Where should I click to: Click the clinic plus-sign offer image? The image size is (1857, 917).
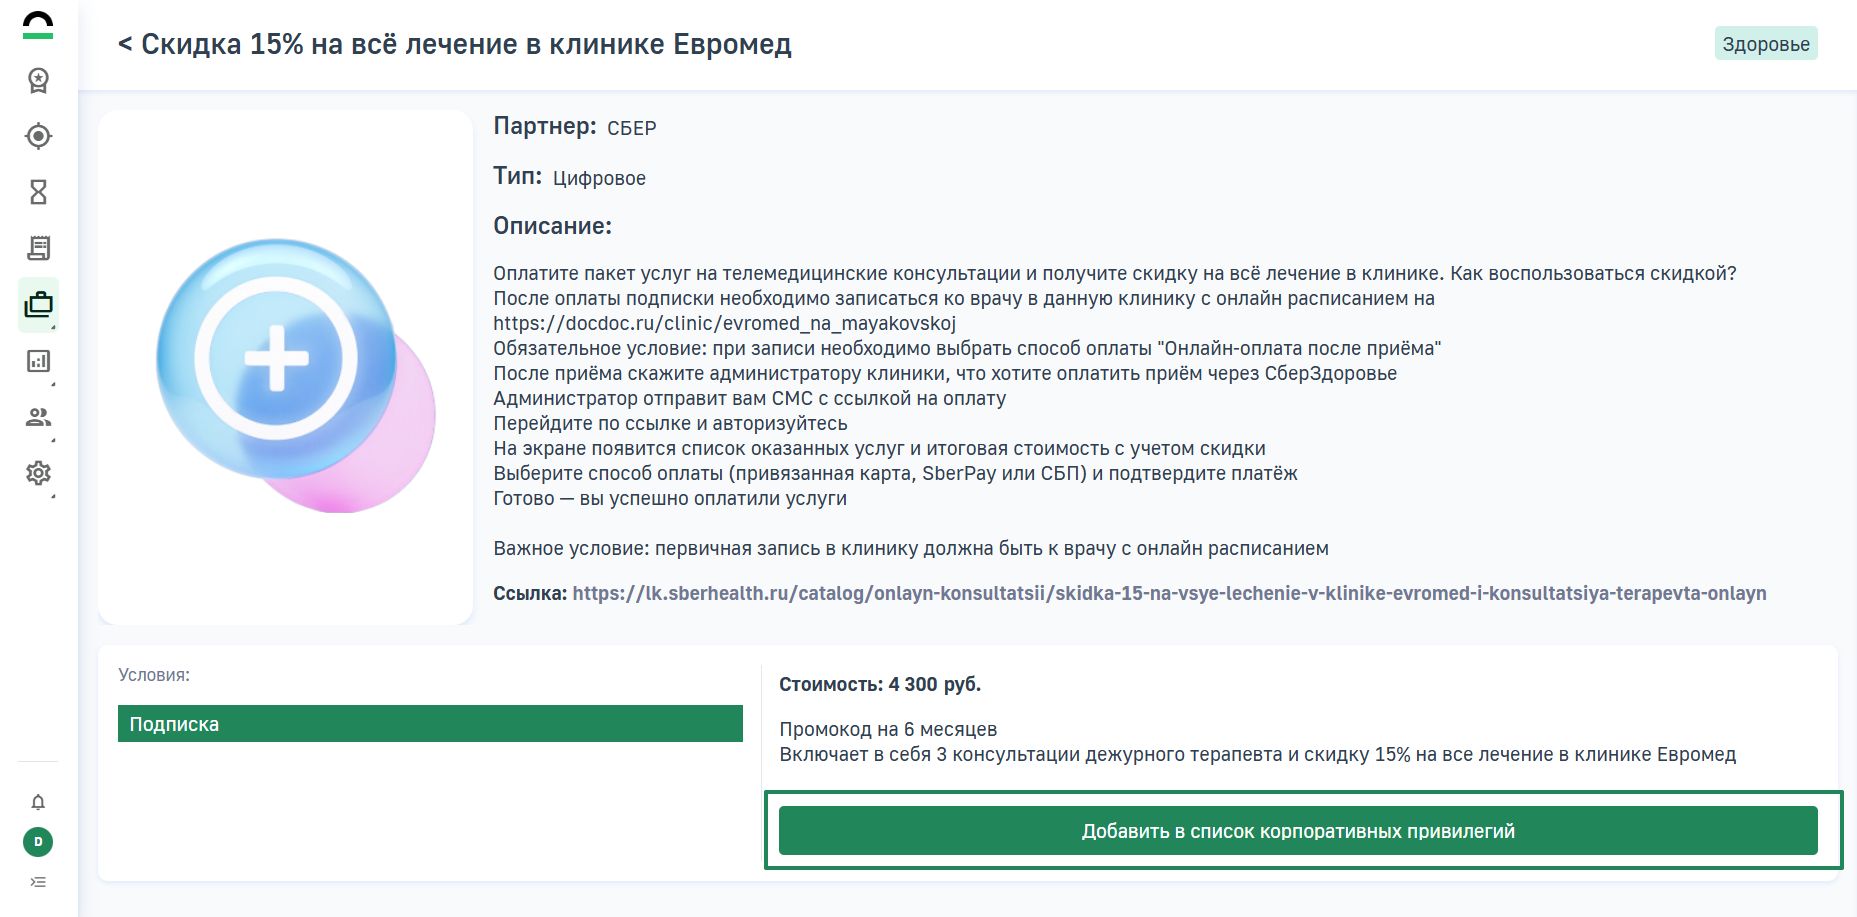tap(285, 368)
